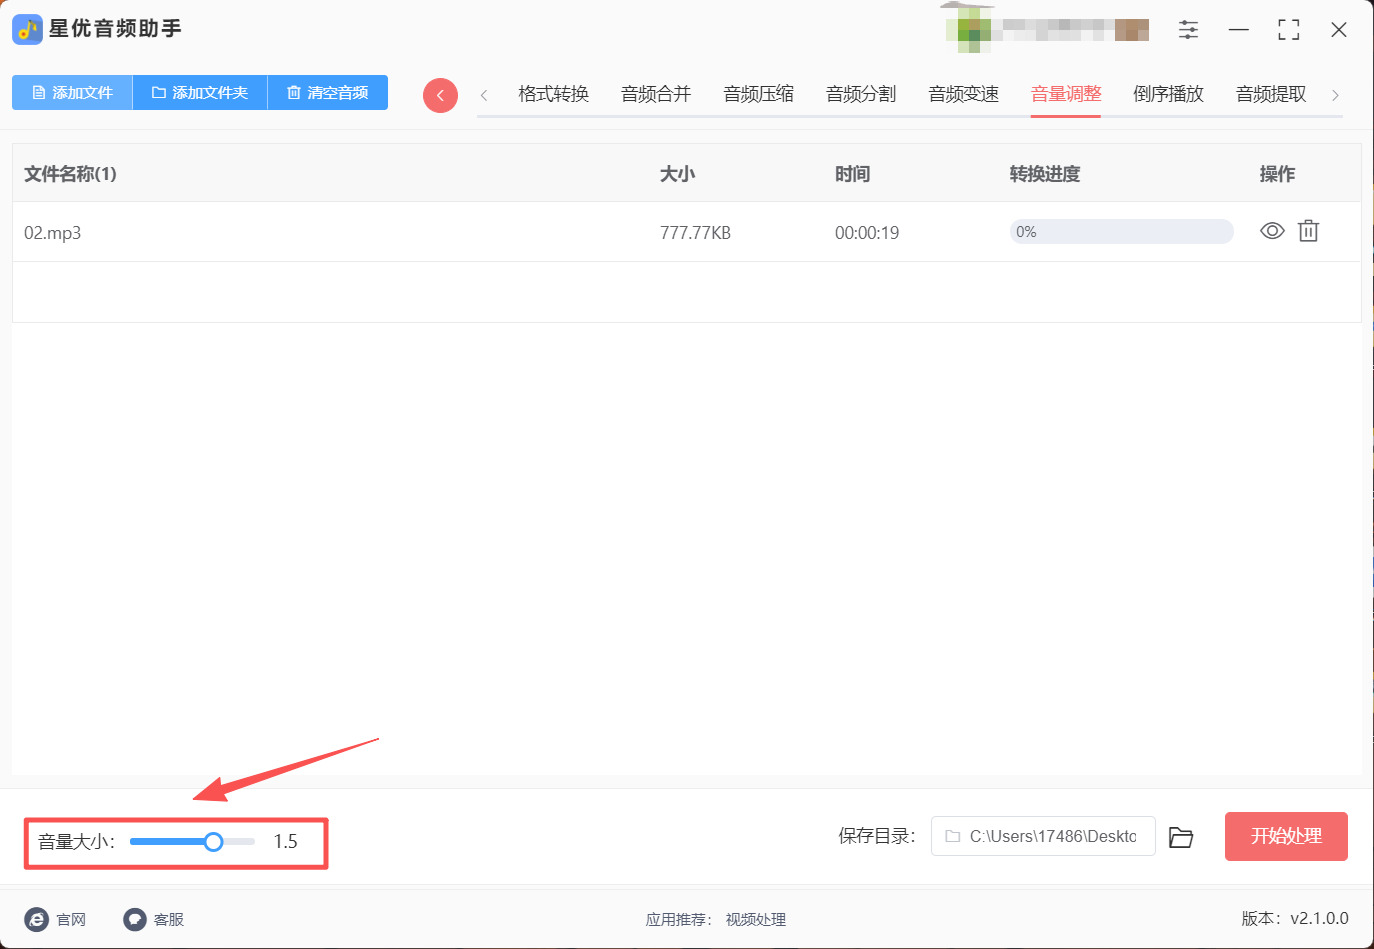This screenshot has height=949, width=1374.
Task: Click the 视频处理 recommended app link
Action: (x=756, y=919)
